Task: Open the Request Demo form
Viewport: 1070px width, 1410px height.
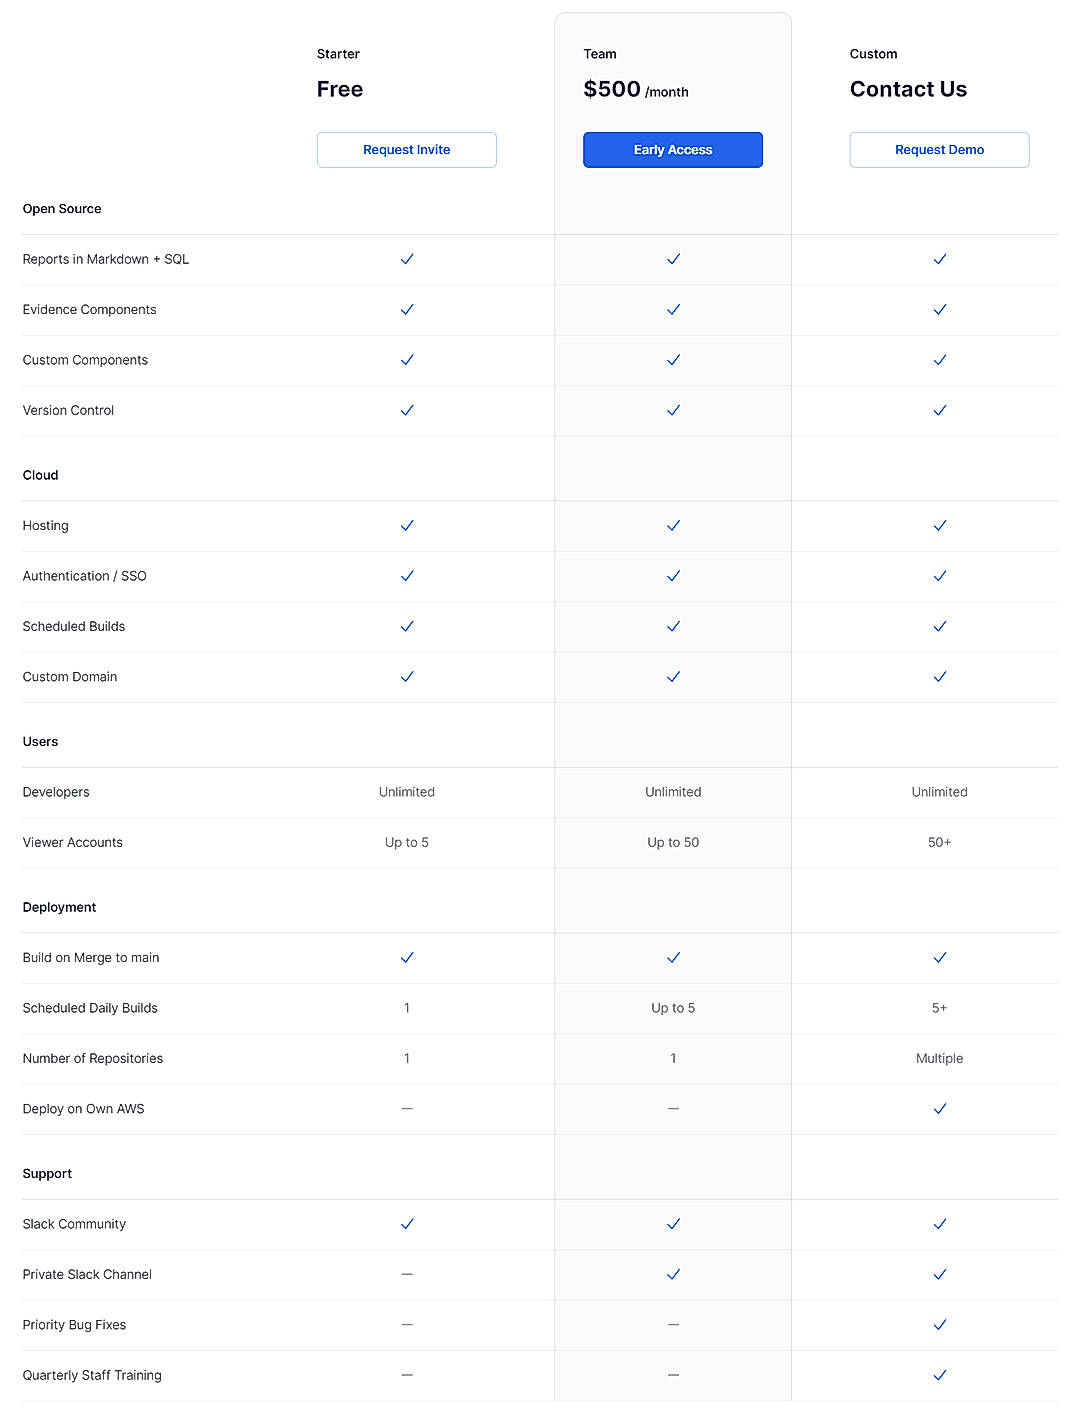Action: coord(939,149)
